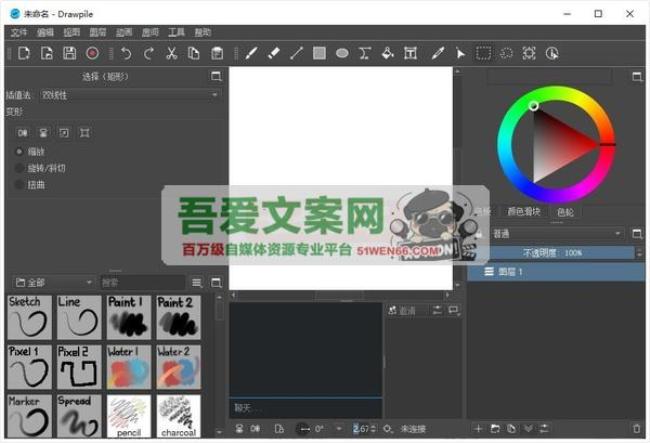Pick the ellipse shape tool
Image resolution: width=650 pixels, height=443 pixels.
(x=342, y=53)
